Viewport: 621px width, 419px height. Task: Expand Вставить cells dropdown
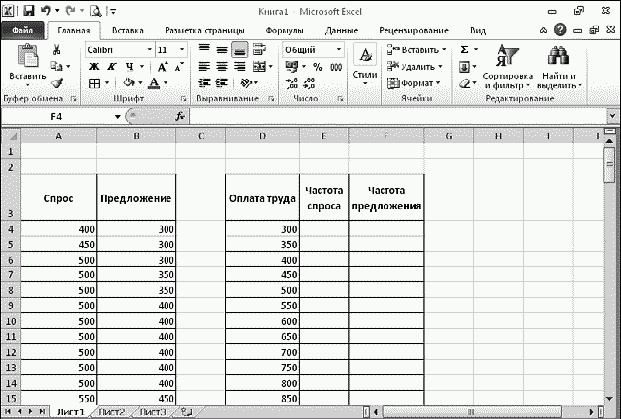444,50
